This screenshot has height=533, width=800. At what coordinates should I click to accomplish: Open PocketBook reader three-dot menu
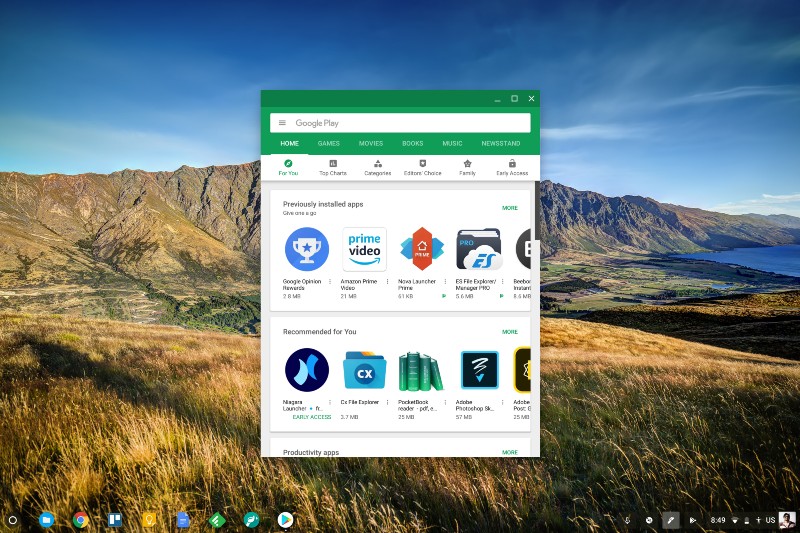click(x=445, y=402)
